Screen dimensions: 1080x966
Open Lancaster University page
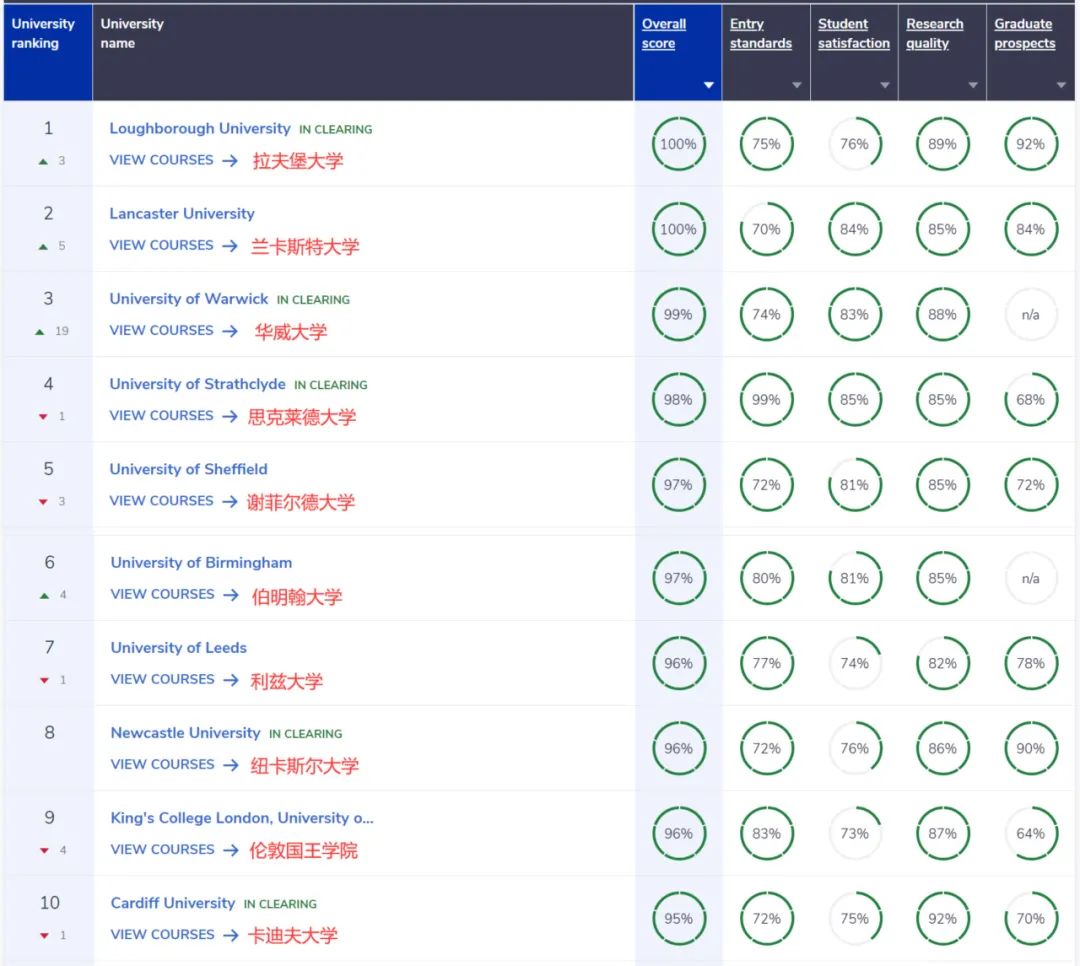(x=182, y=214)
